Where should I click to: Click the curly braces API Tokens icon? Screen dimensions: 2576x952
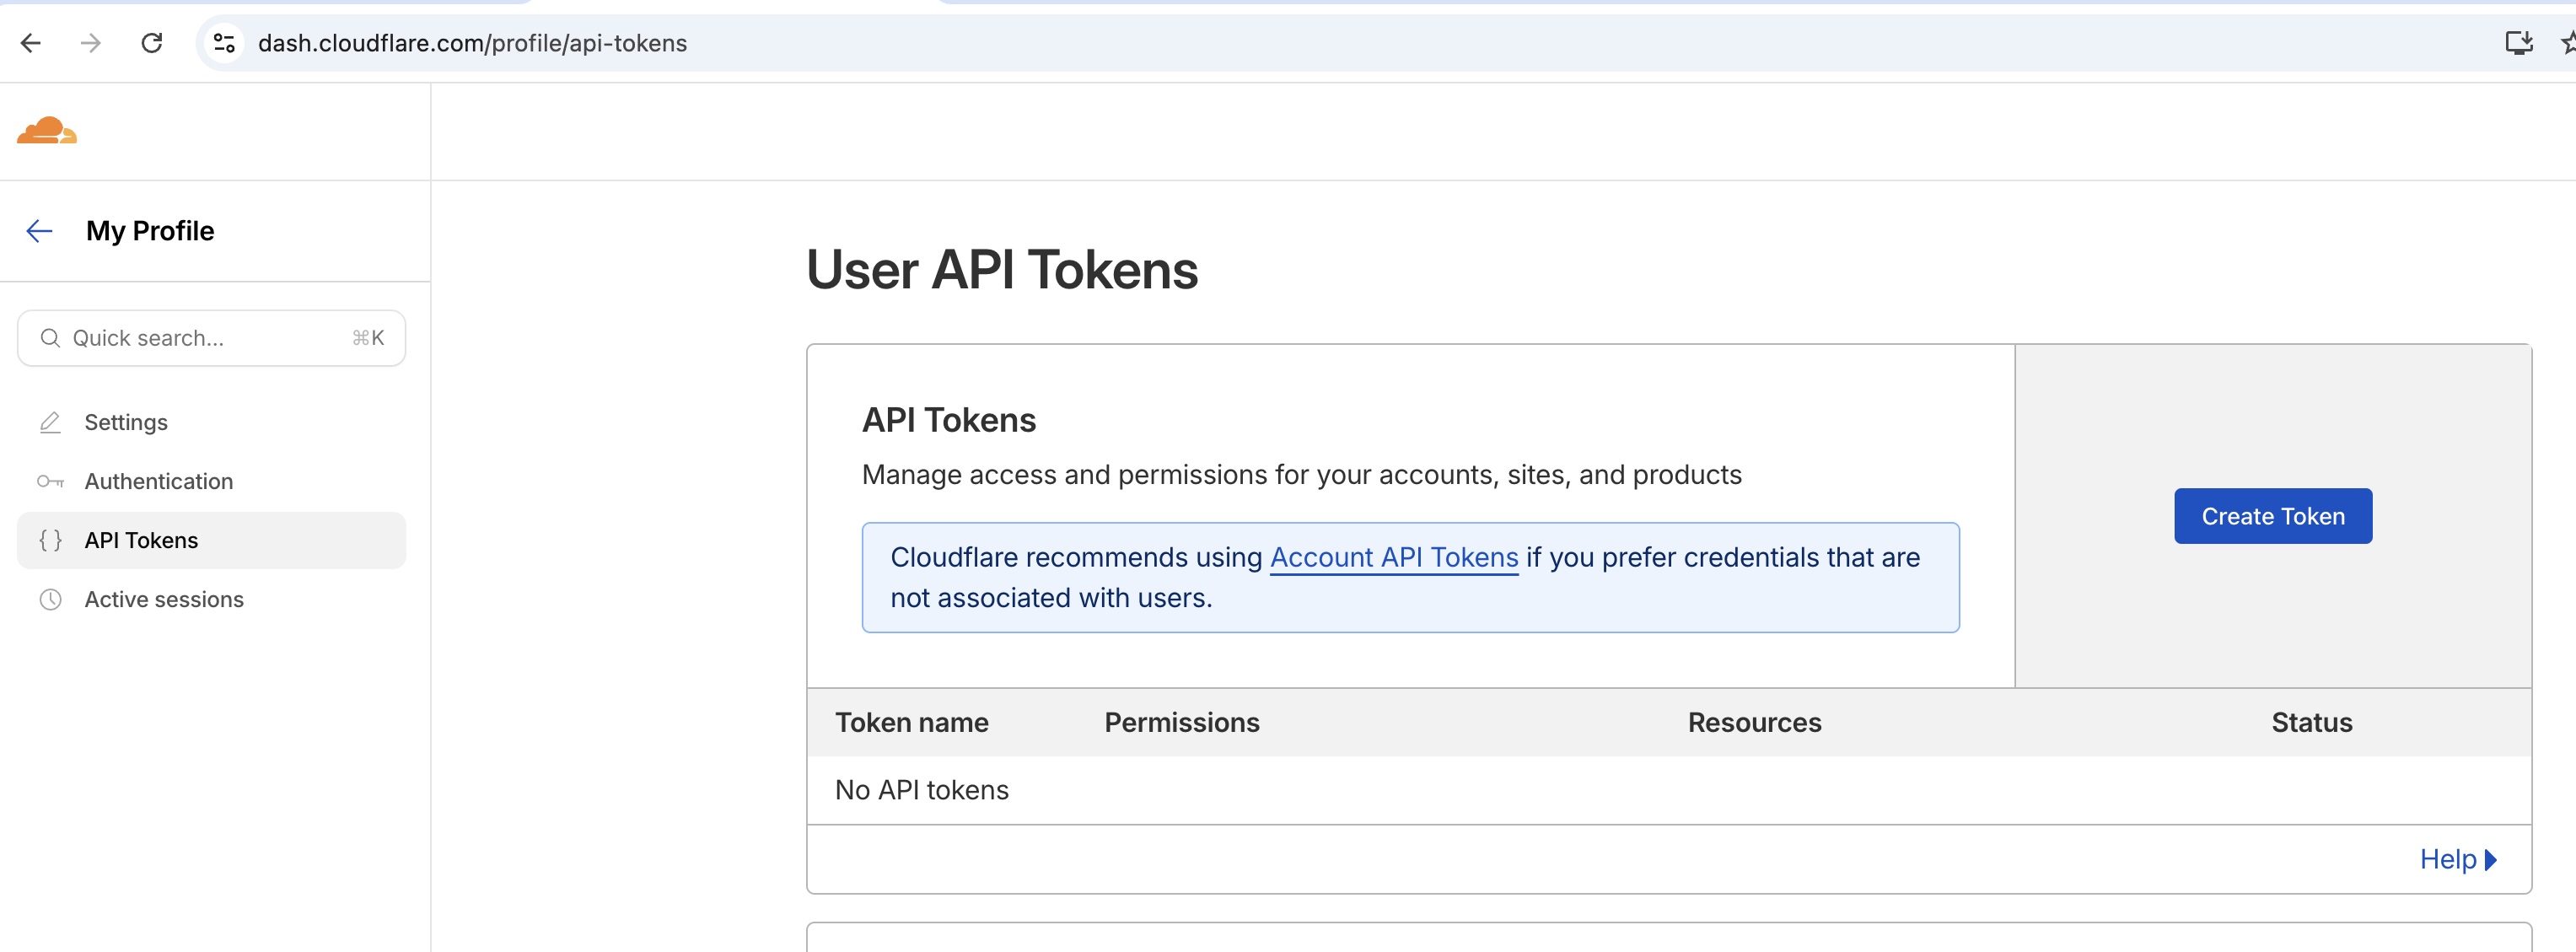[50, 540]
